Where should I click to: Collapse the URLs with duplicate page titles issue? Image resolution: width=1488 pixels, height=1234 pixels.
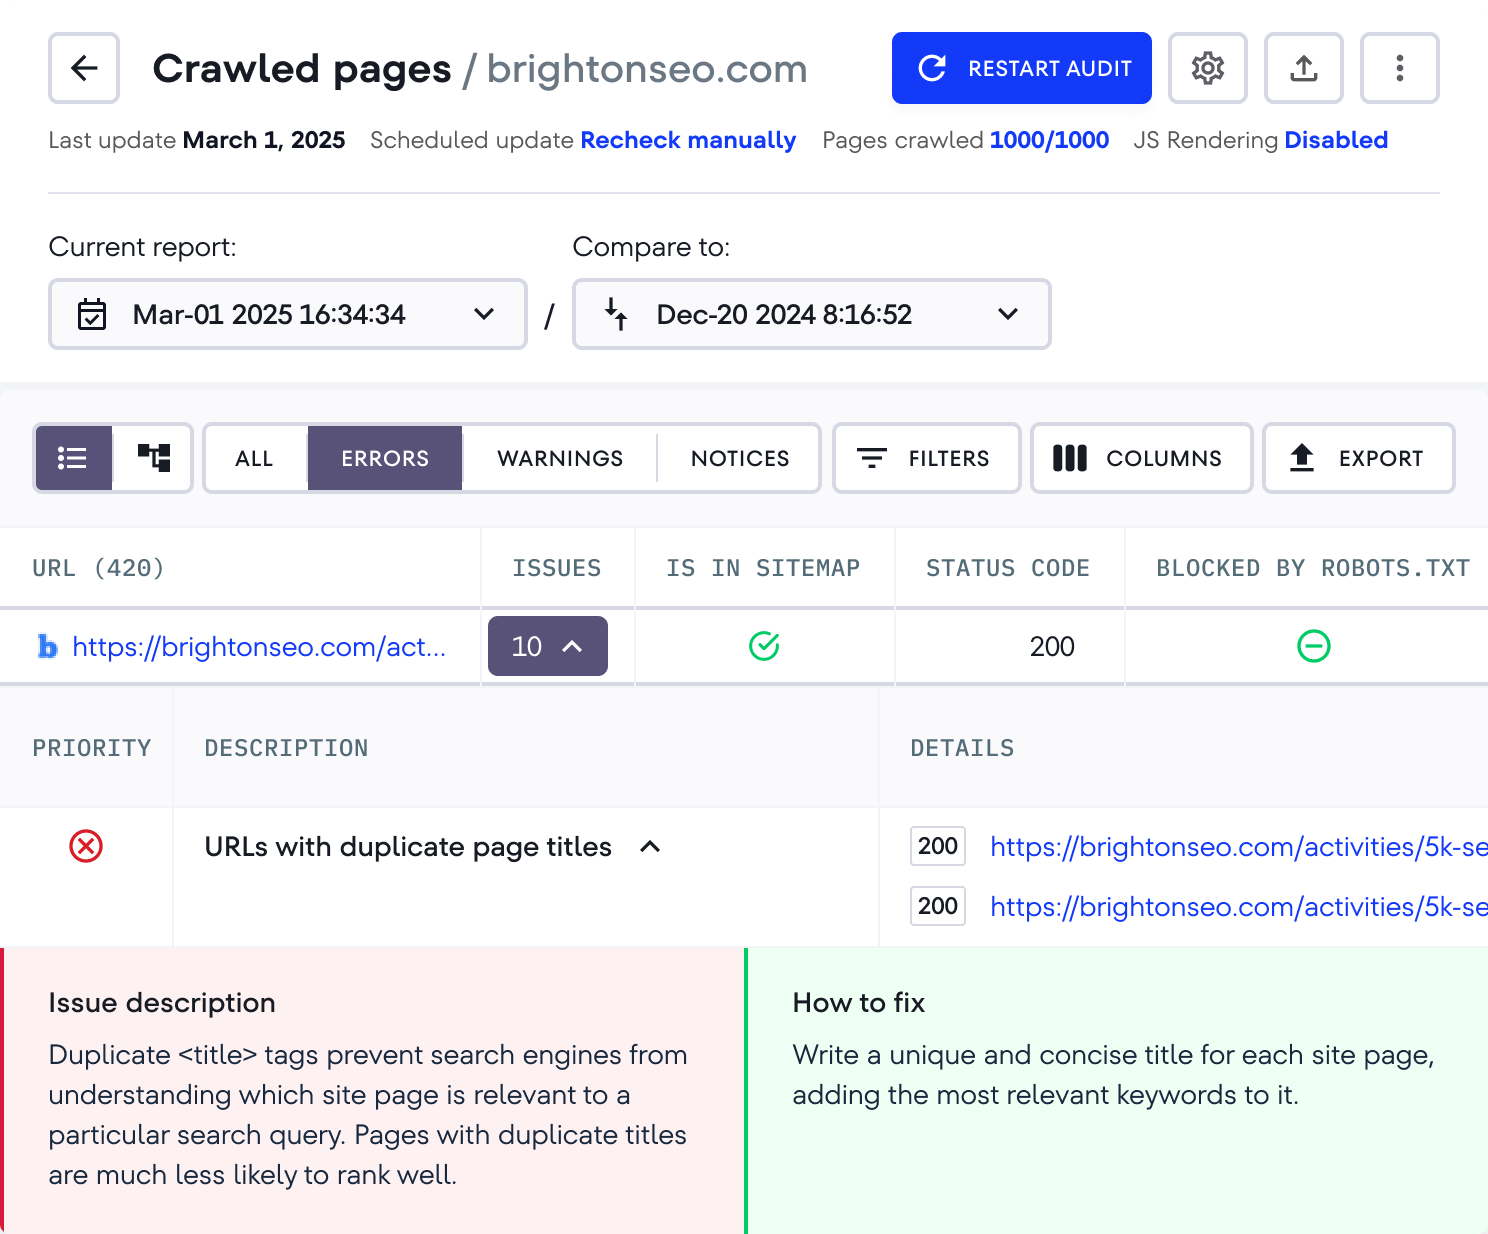click(x=650, y=846)
